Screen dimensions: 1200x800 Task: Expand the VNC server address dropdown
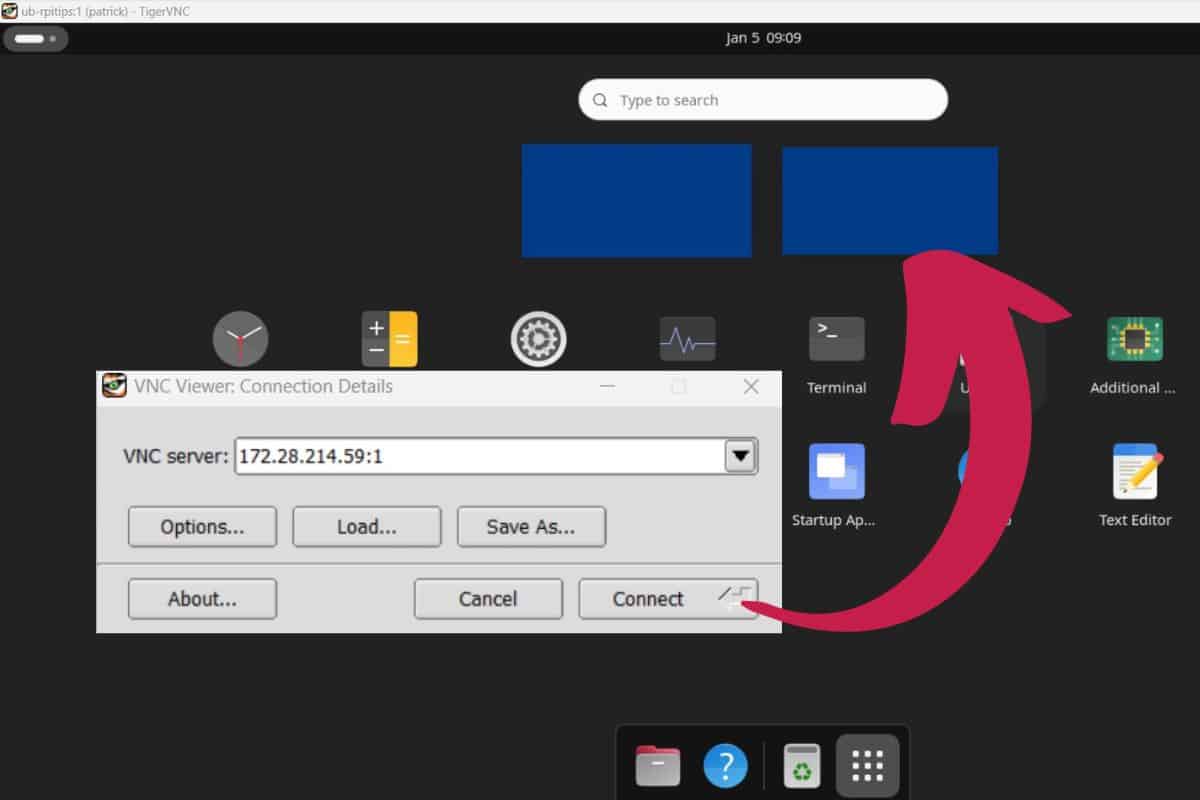pos(741,456)
